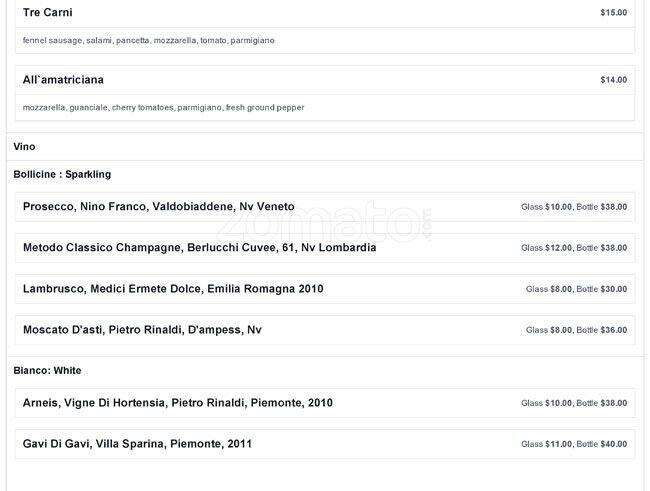Choose the Lambrusco, Medici Ermete Dolce wine
Image resolution: width=650 pixels, height=491 pixels.
173,289
